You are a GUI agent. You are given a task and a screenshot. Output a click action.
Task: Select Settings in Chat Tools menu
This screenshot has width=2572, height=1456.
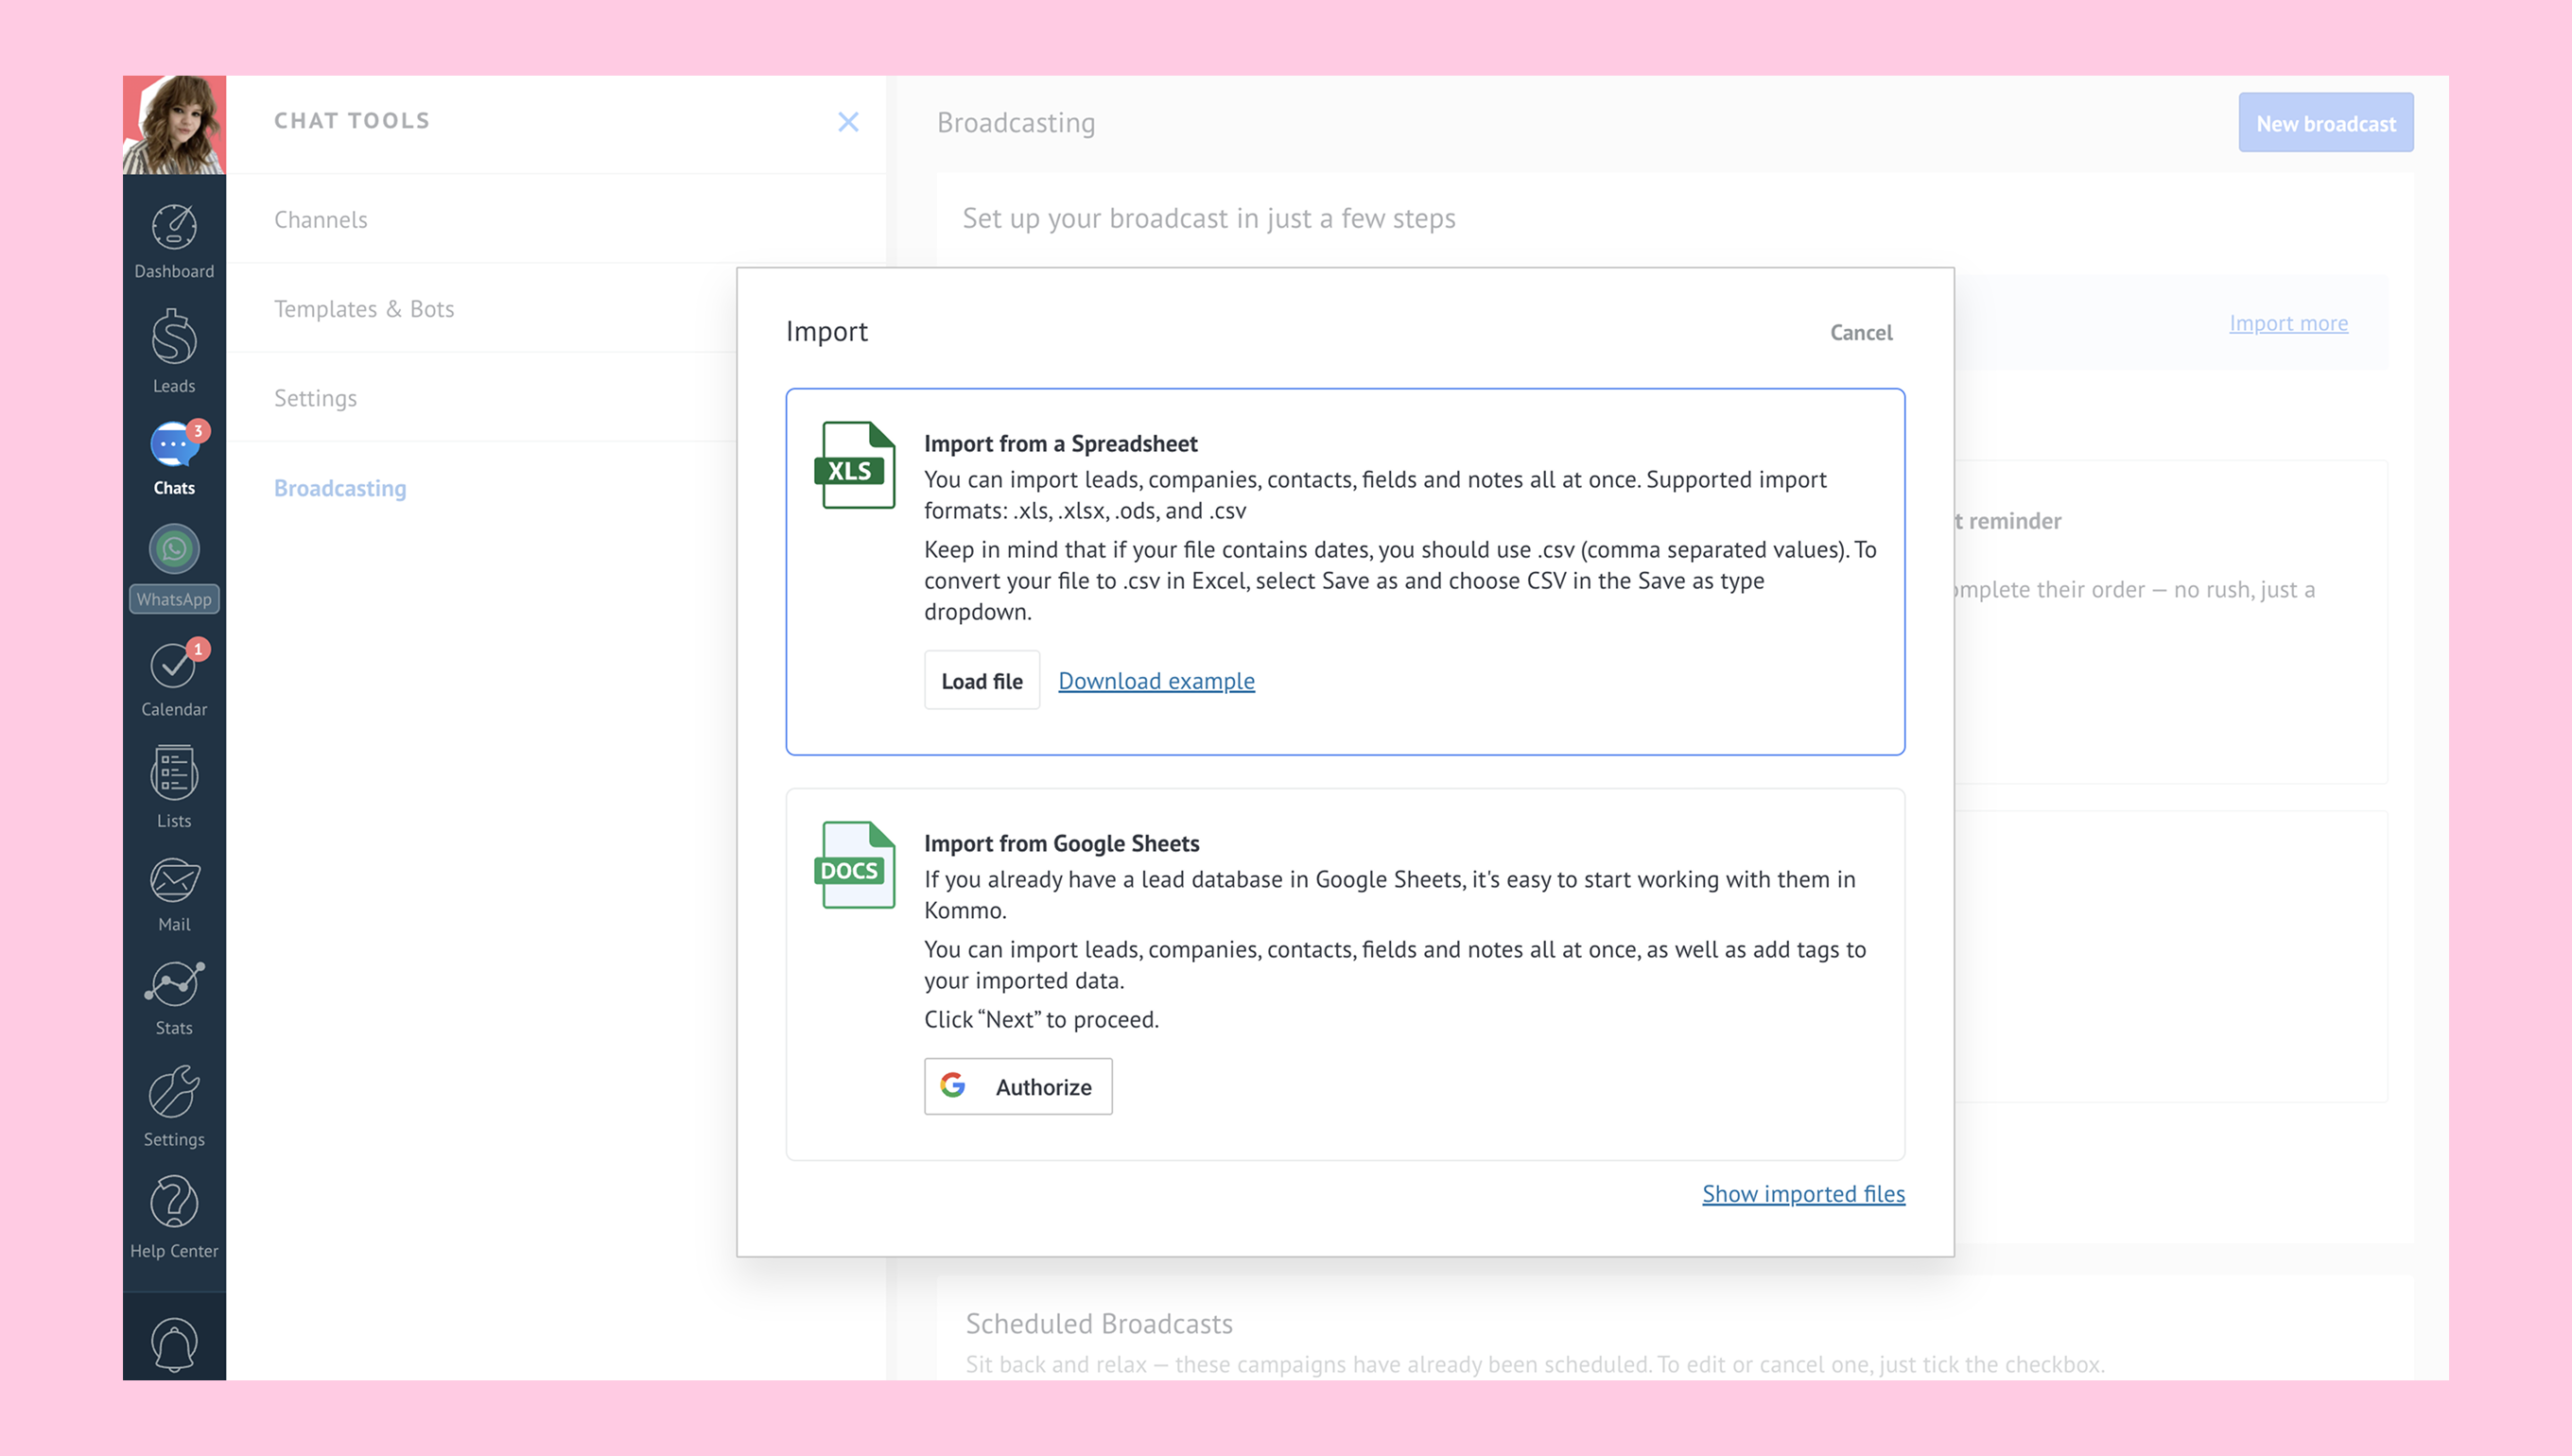[315, 398]
